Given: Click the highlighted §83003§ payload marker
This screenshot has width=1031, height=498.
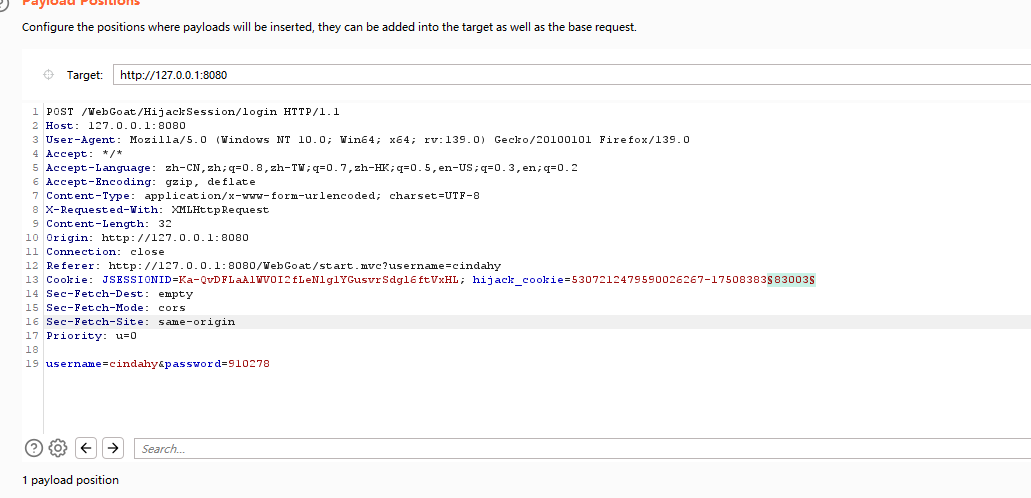Looking at the screenshot, I should click(x=790, y=280).
